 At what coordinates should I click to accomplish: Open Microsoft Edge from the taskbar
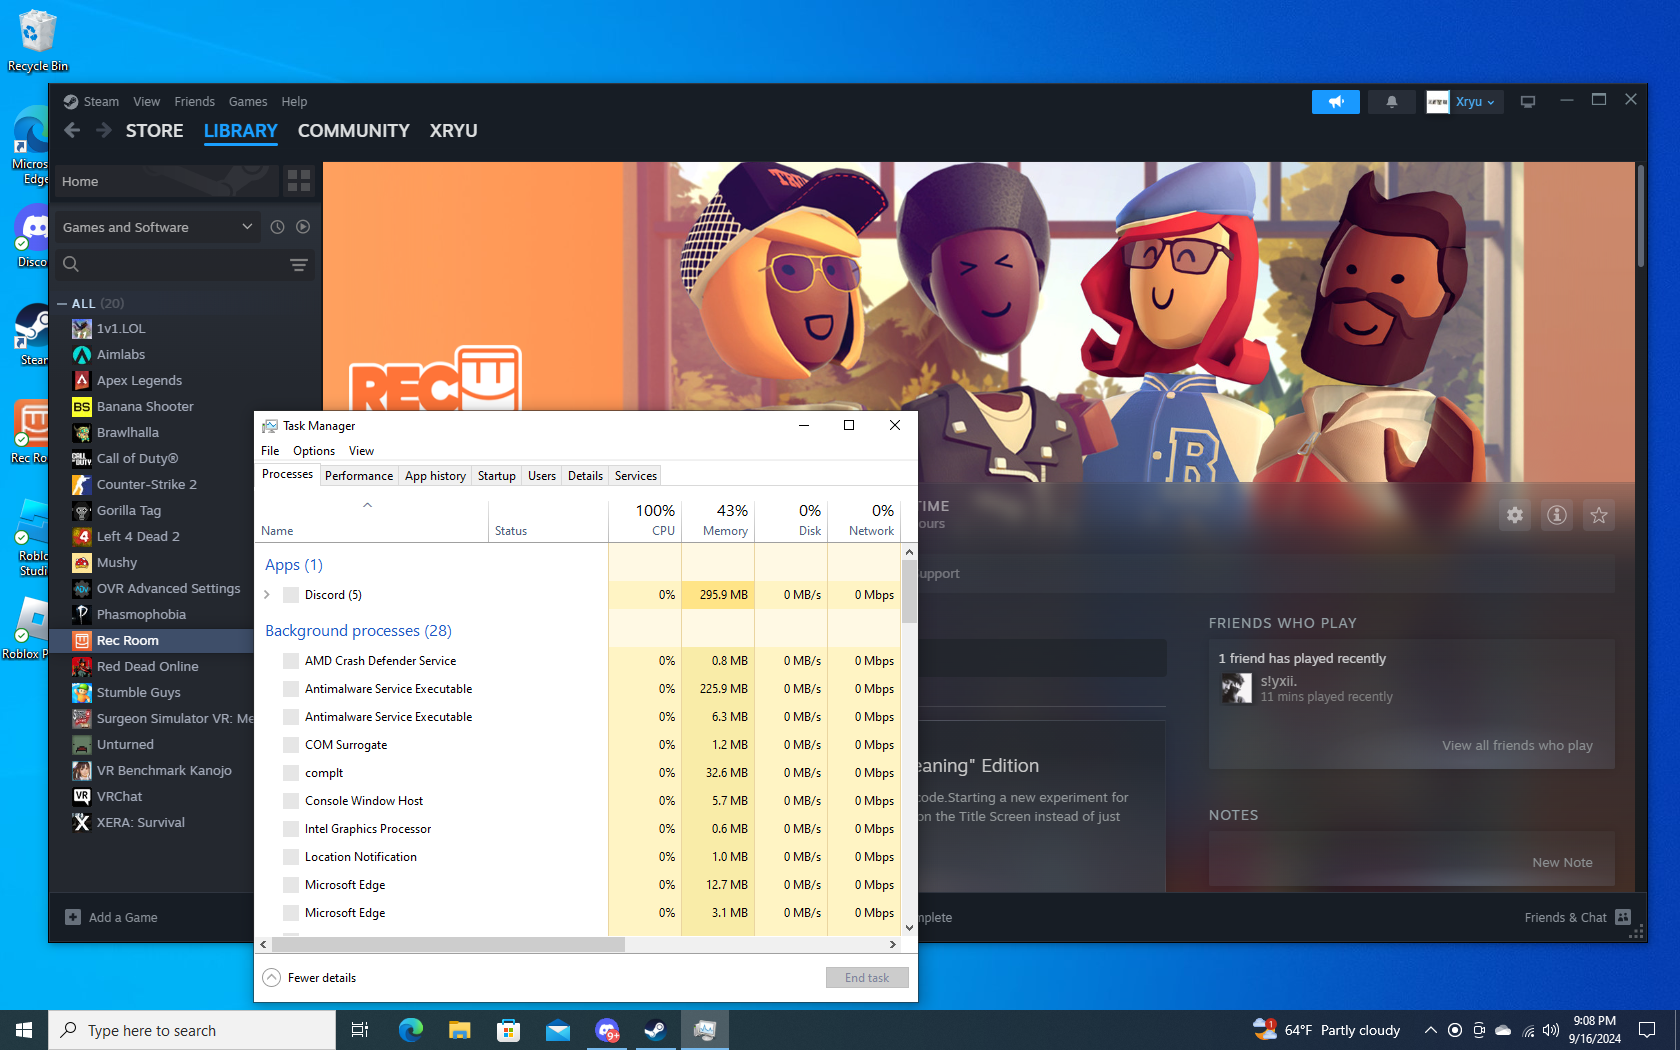[410, 1030]
